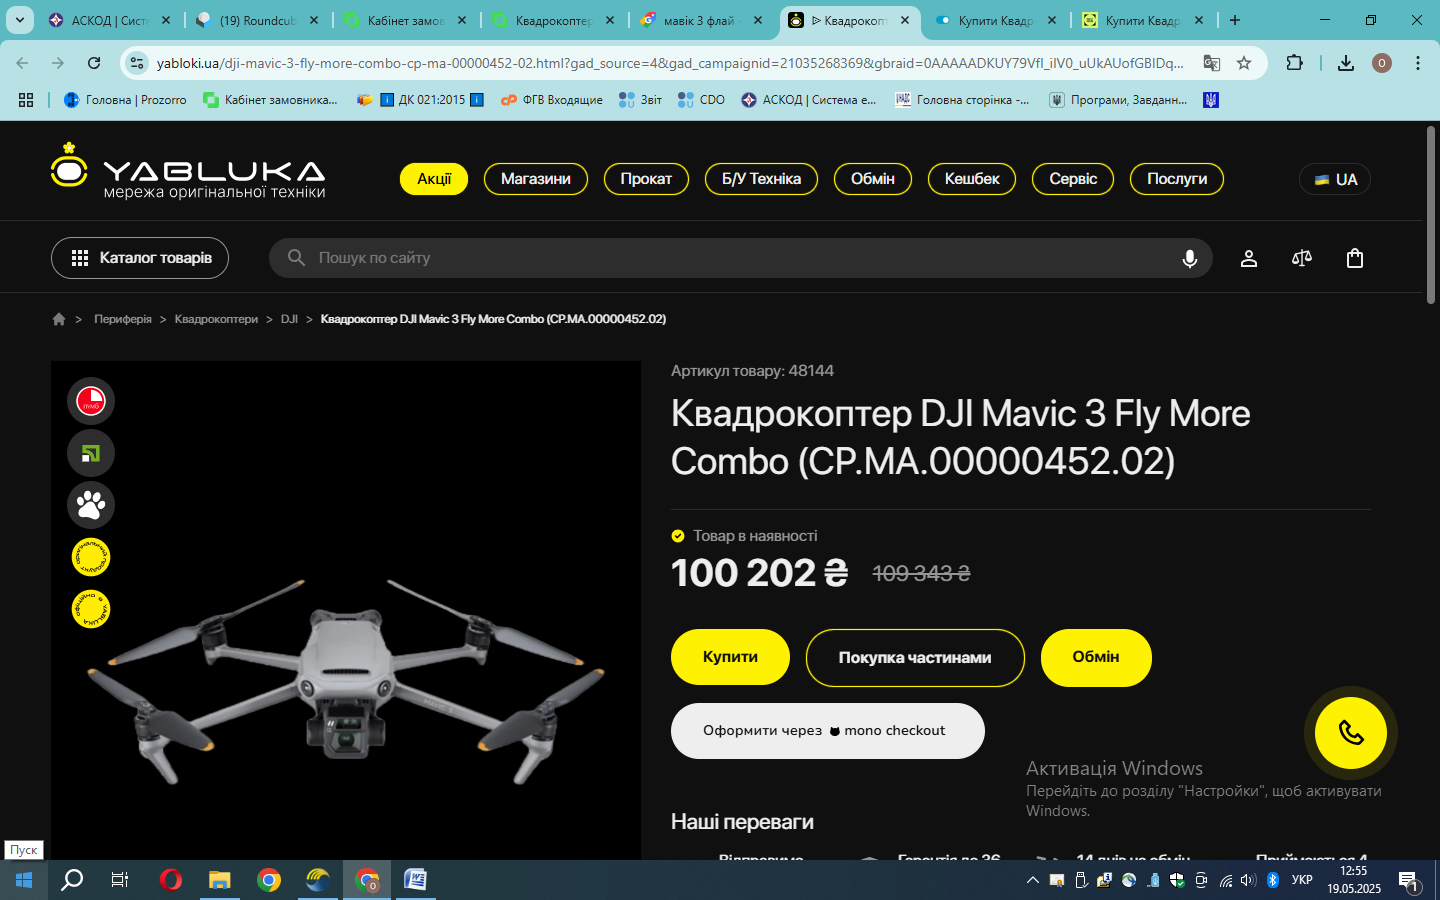Screen dimensions: 1440x900
Task: Open ФГВ Входящие bookmark
Action: 551,100
